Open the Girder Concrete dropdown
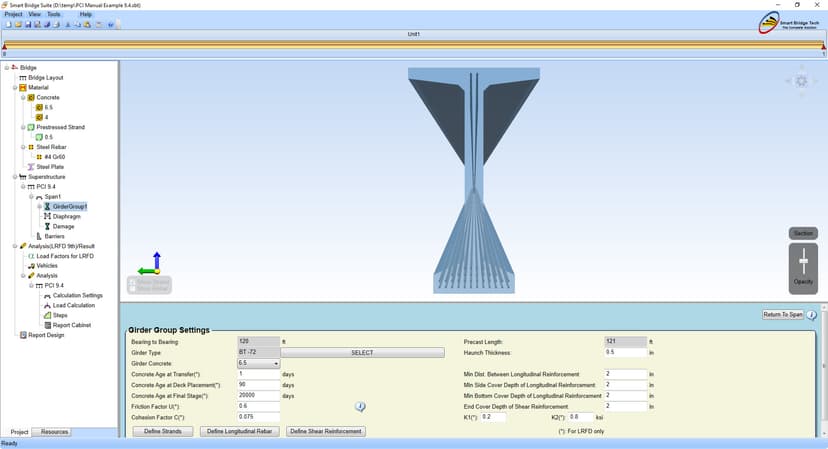828x449 pixels. point(276,363)
